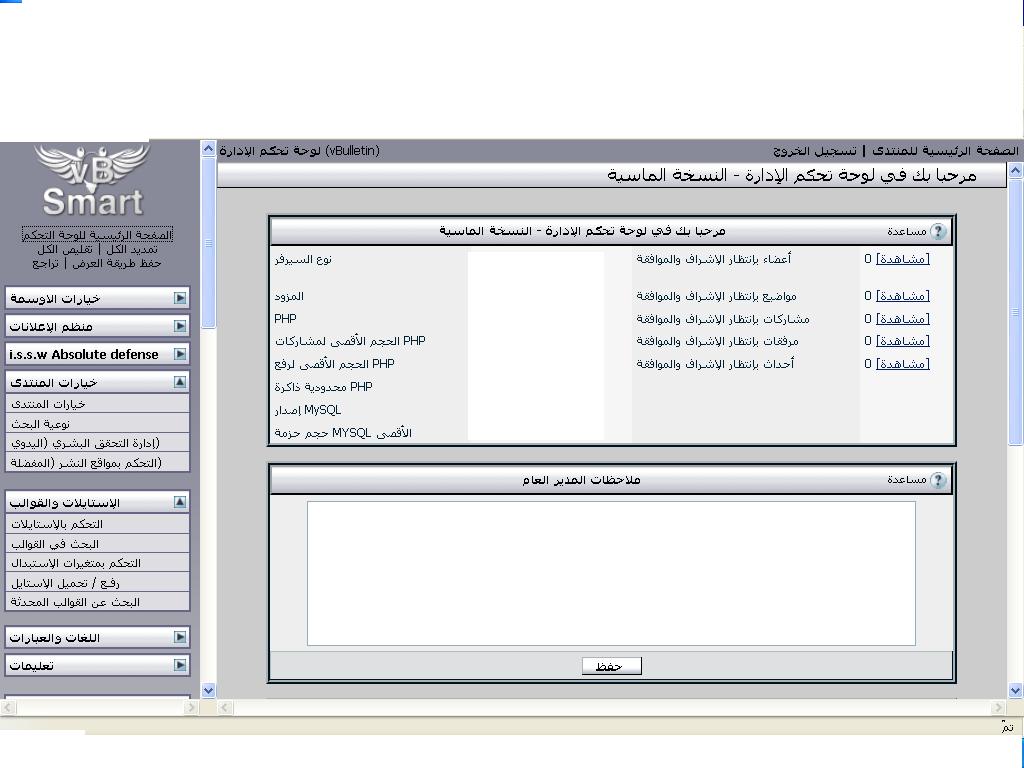The width and height of the screenshot is (1024, 768).
Task: Type in the administrator notes text area
Action: pos(610,573)
